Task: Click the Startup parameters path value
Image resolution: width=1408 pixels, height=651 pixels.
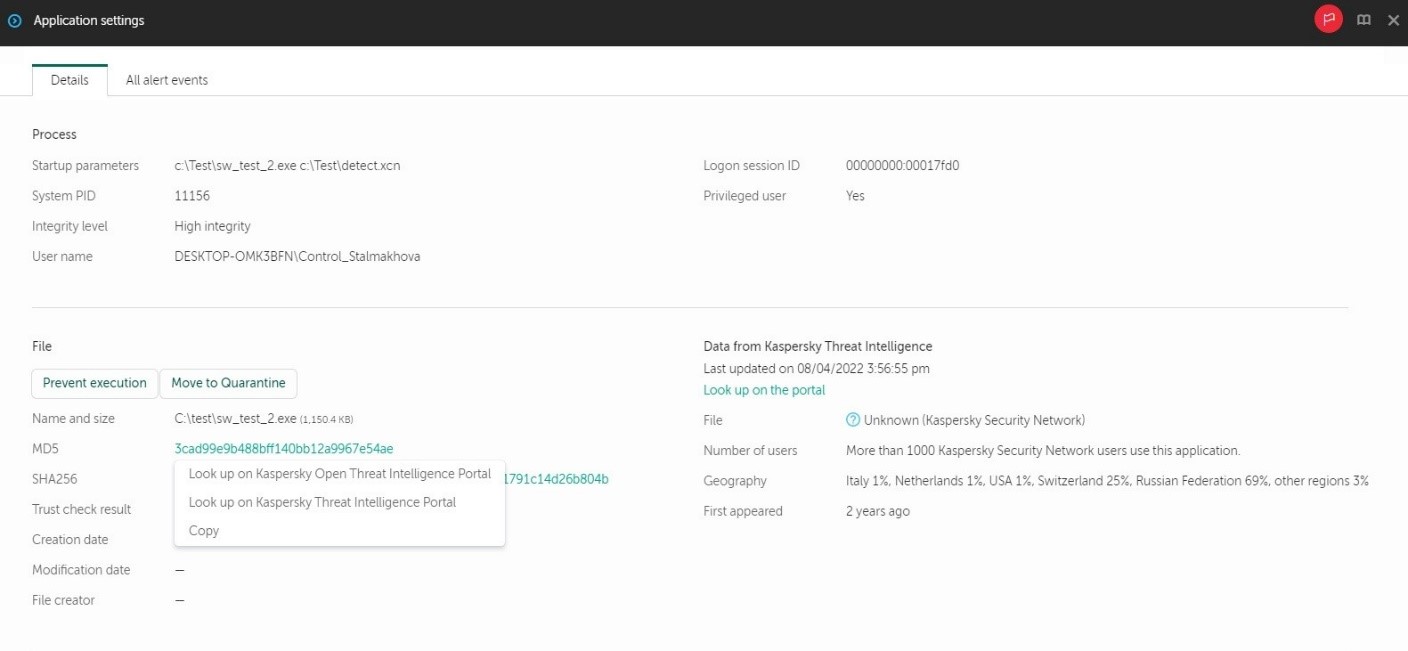Action: point(287,166)
